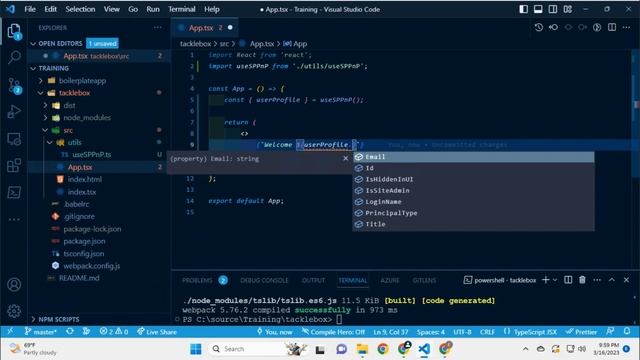
Task: Open terminal panel more actions ellipsis
Action: click(597, 280)
